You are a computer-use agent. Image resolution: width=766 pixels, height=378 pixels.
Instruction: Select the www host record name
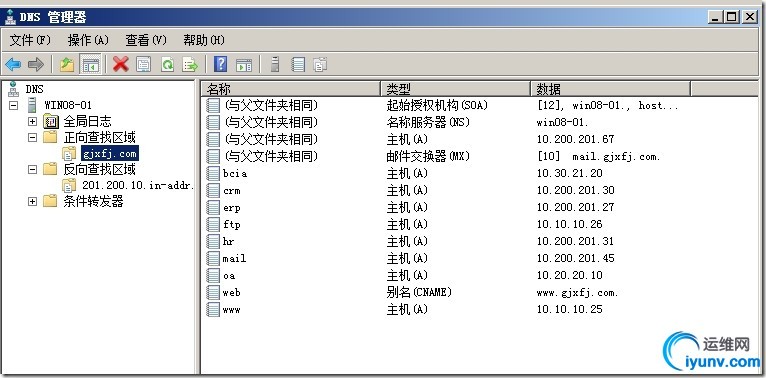click(x=232, y=310)
